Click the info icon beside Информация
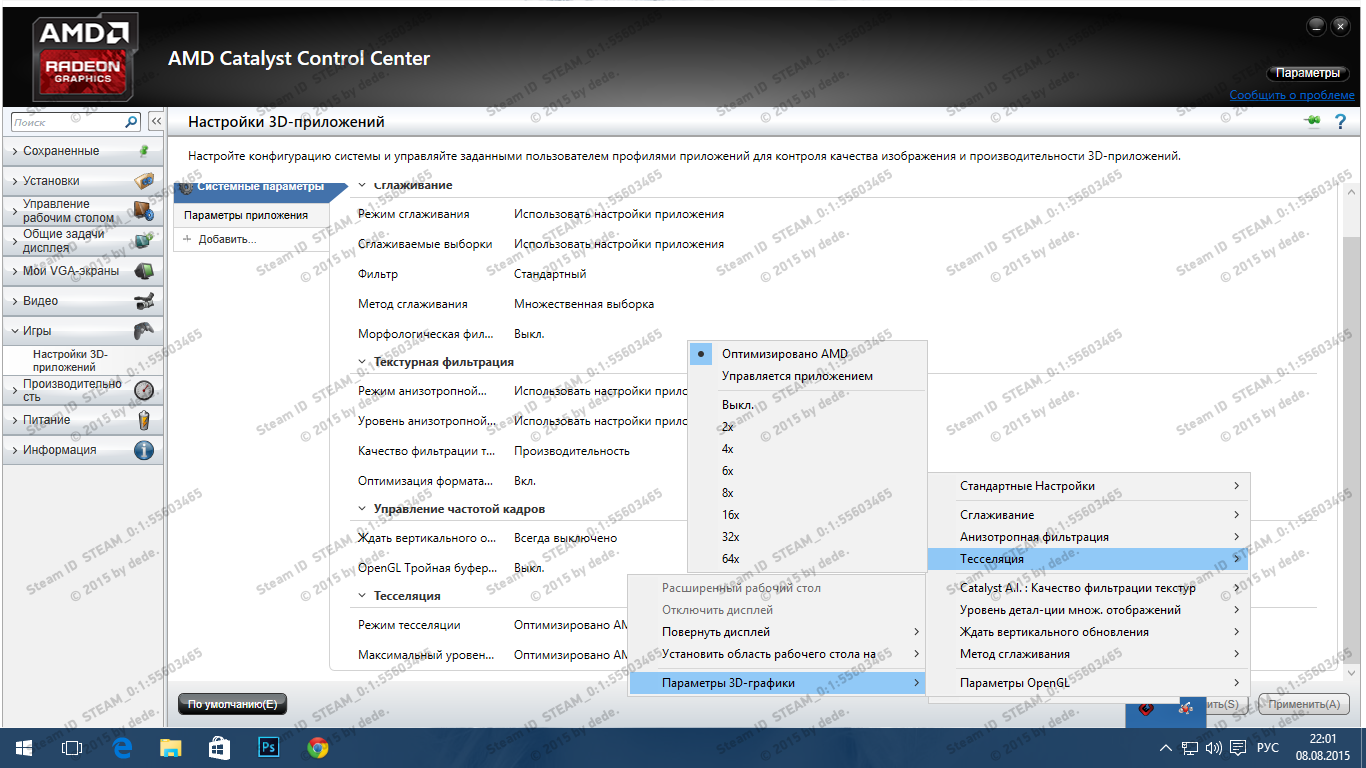 [x=144, y=450]
